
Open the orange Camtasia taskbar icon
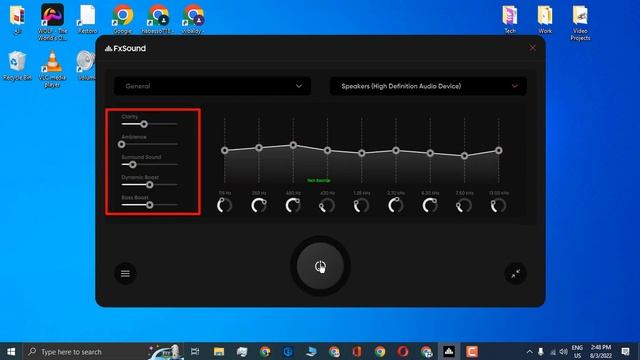click(x=472, y=351)
